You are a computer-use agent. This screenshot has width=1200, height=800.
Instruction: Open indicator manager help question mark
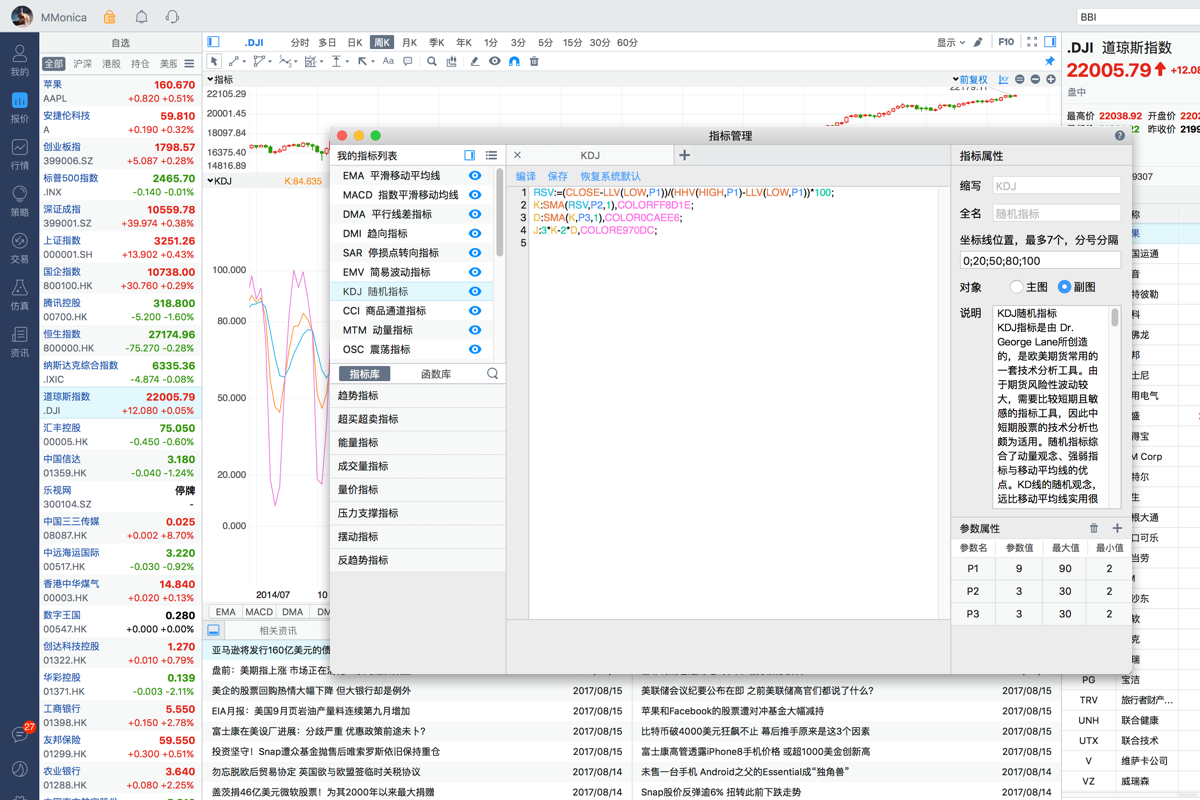tap(1119, 136)
